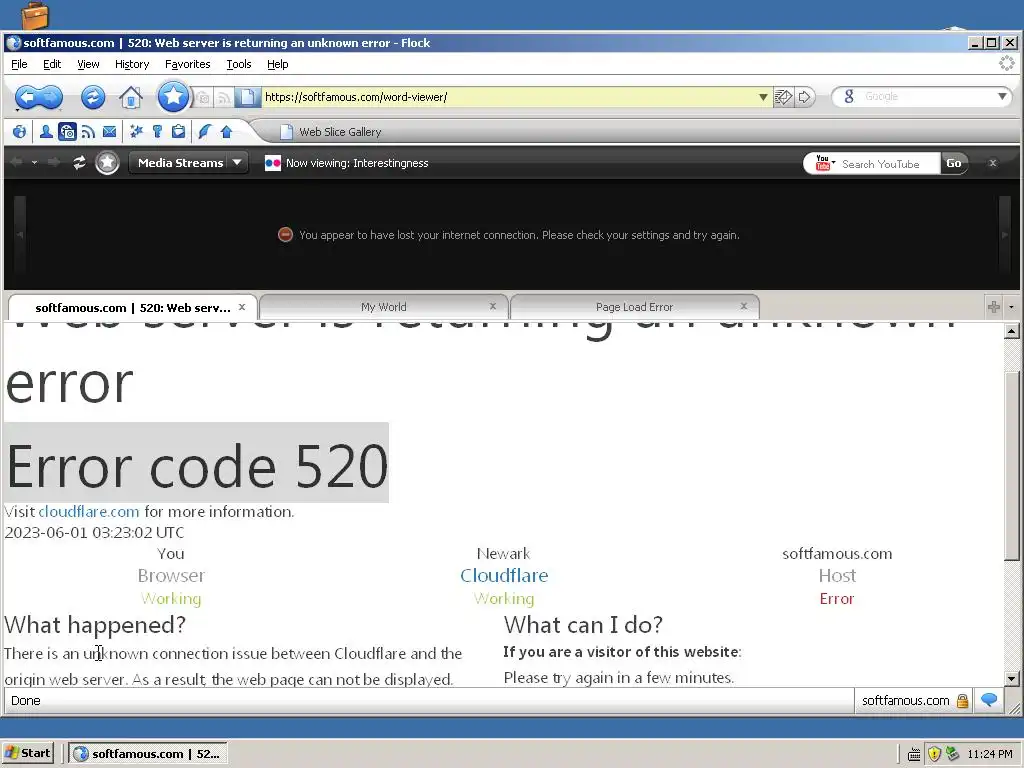Open the Tools menu
1024x768 pixels.
click(239, 64)
